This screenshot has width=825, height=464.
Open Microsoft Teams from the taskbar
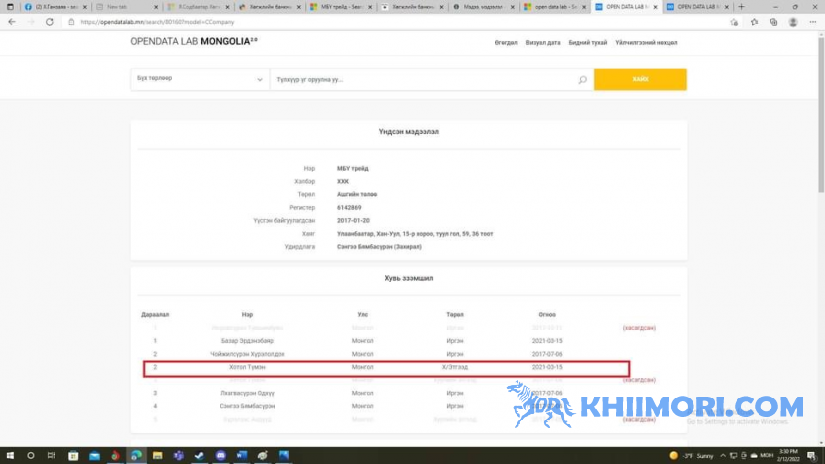[x=178, y=456]
